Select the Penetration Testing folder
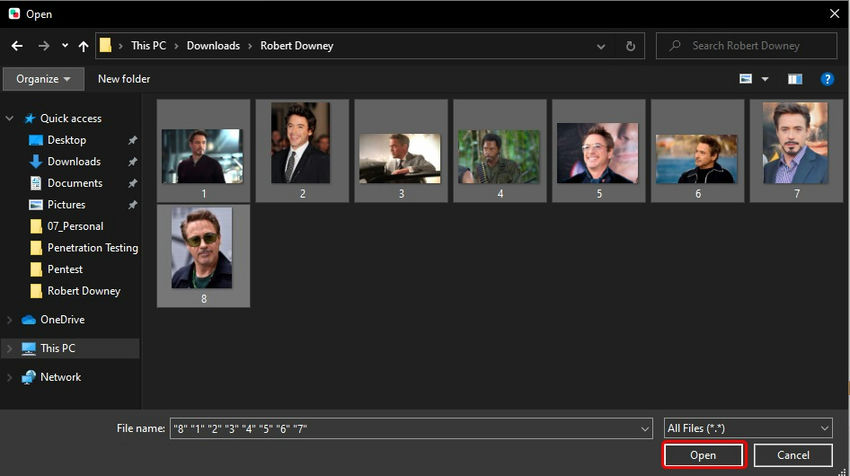The width and height of the screenshot is (850, 476). (92, 248)
